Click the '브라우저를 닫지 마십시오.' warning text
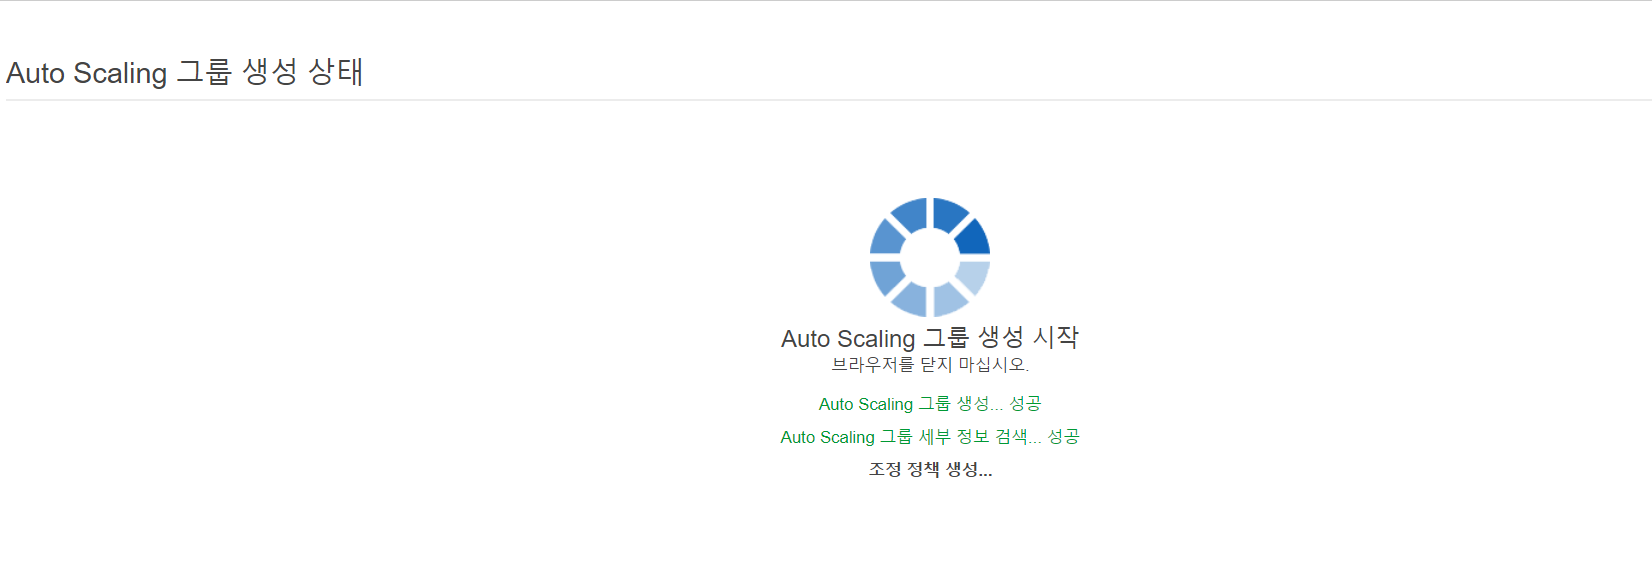1652x586 pixels. tap(930, 365)
